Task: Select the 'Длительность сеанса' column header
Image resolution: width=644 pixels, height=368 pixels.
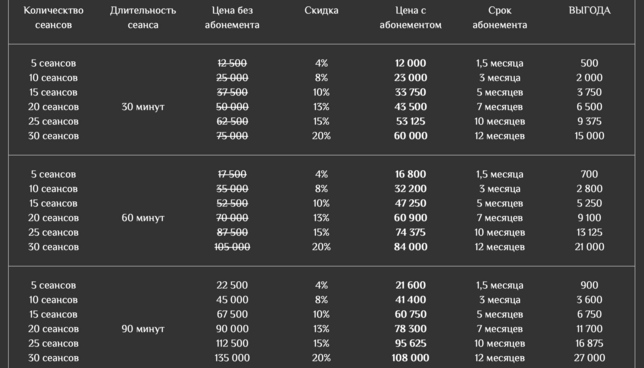Action: [143, 18]
